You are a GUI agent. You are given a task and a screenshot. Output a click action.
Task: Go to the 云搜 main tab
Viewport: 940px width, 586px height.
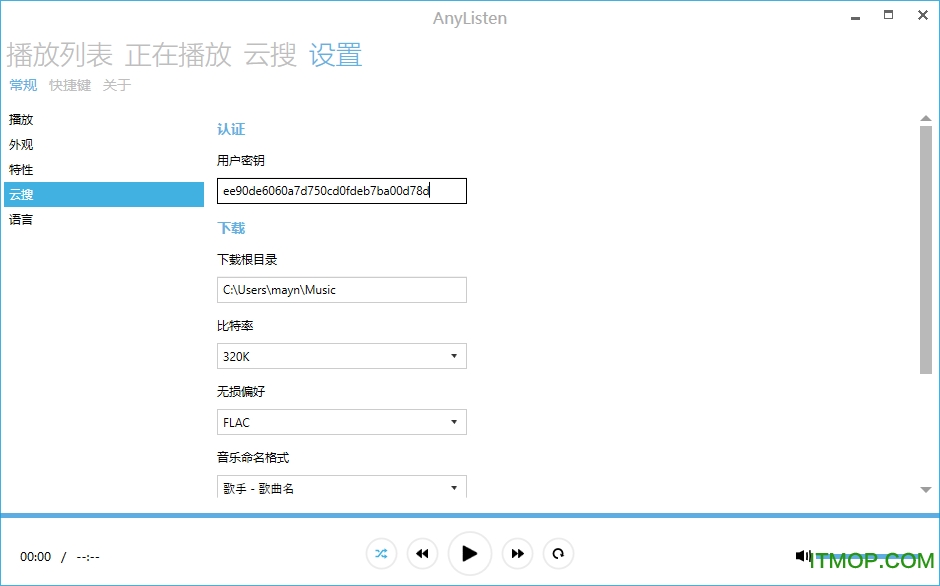[270, 55]
